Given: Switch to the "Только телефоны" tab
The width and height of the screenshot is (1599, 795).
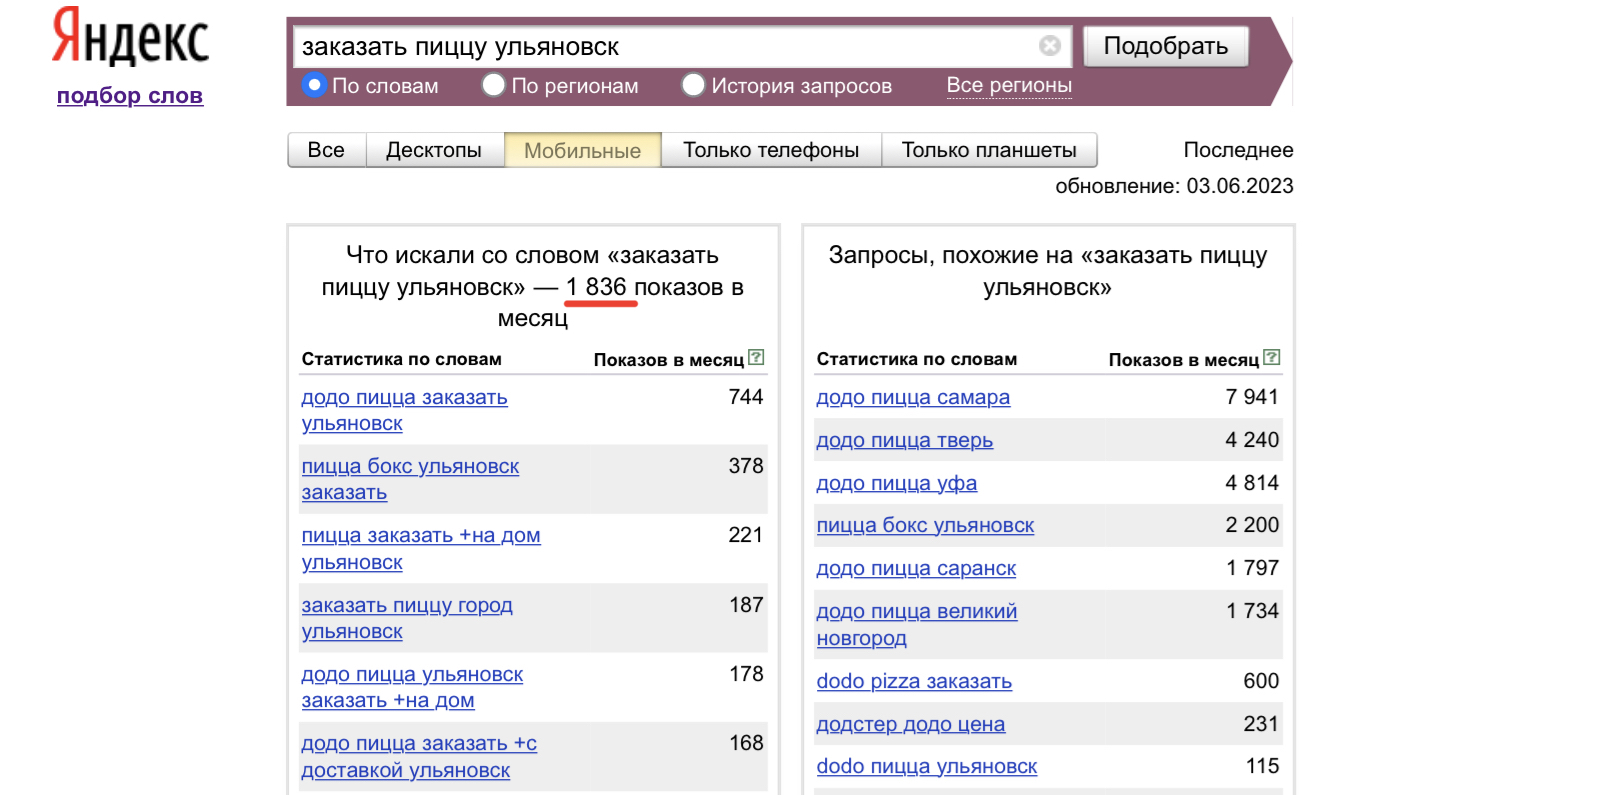Looking at the screenshot, I should (770, 150).
